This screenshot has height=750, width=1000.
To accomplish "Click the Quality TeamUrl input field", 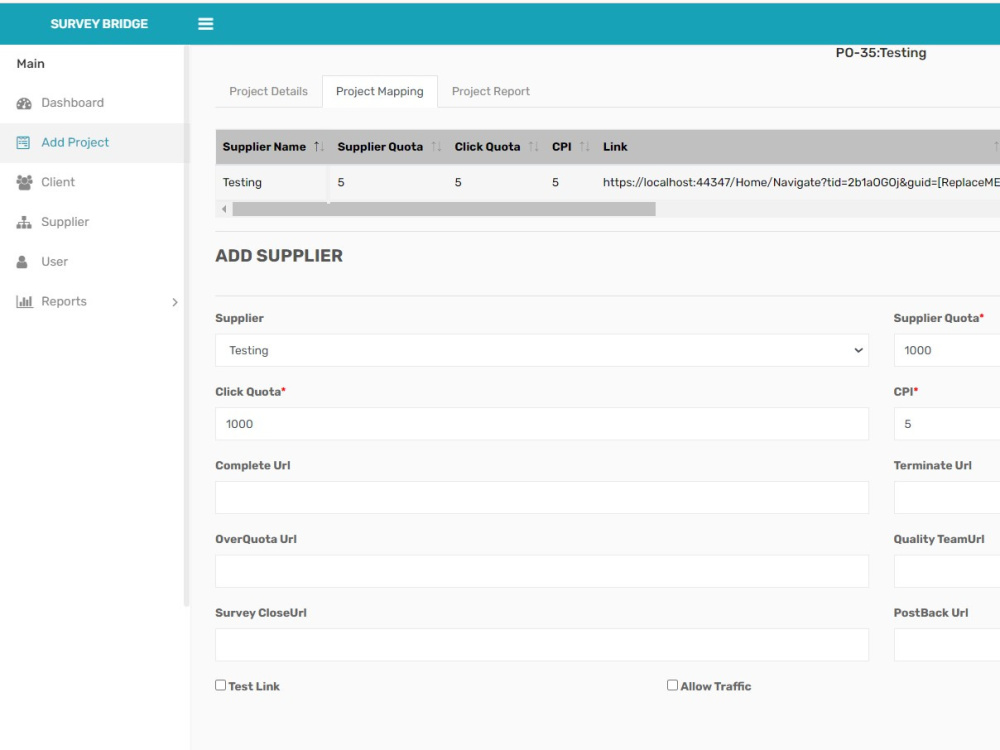I will pyautogui.click(x=947, y=571).
